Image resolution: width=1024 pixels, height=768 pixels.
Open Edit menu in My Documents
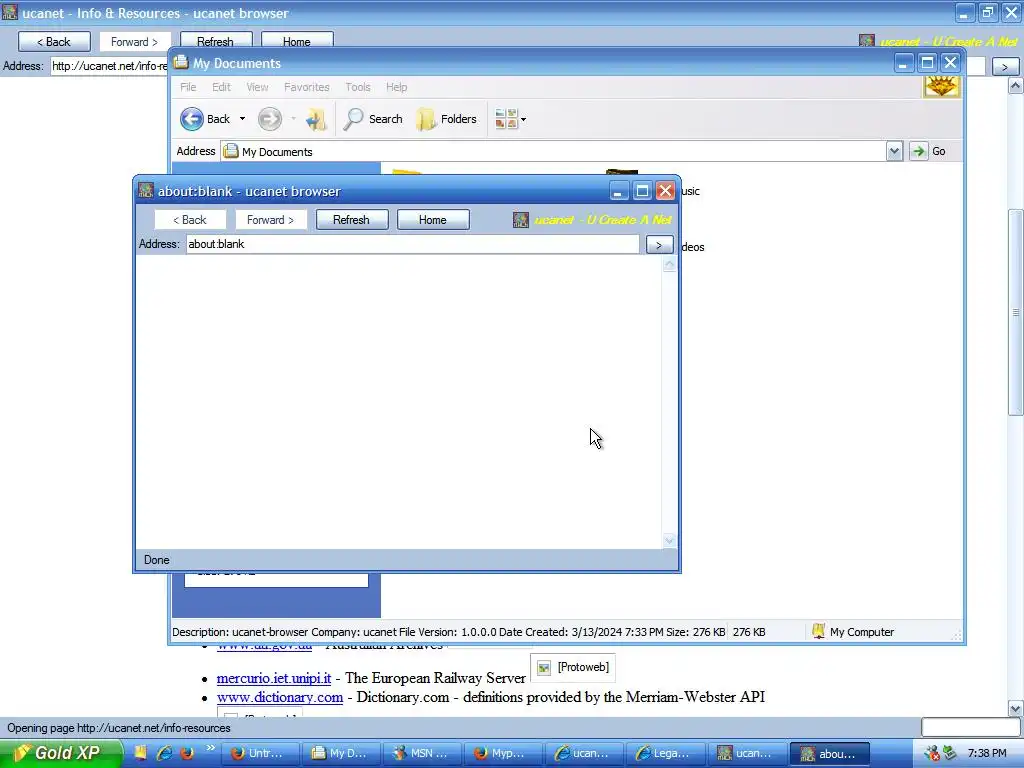[221, 87]
